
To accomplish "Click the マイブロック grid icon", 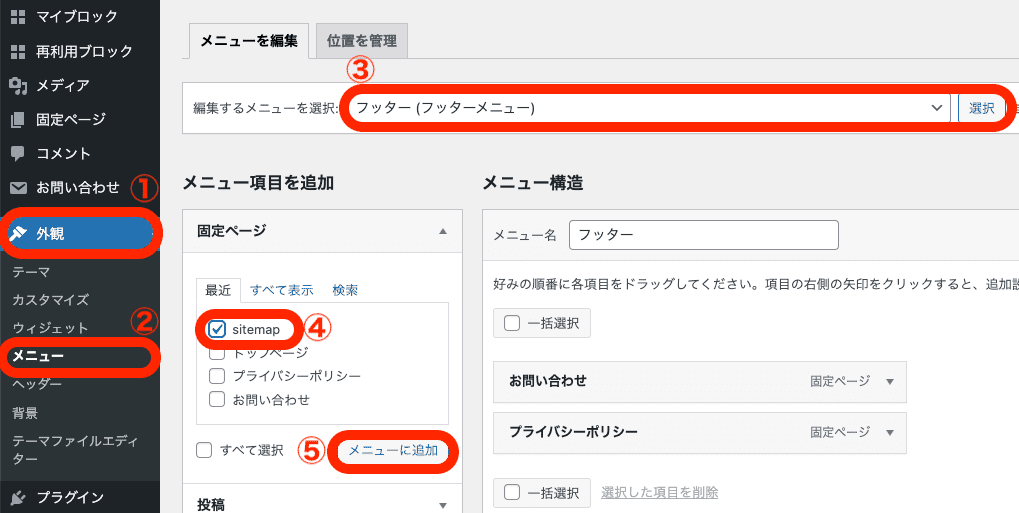I will (x=18, y=16).
